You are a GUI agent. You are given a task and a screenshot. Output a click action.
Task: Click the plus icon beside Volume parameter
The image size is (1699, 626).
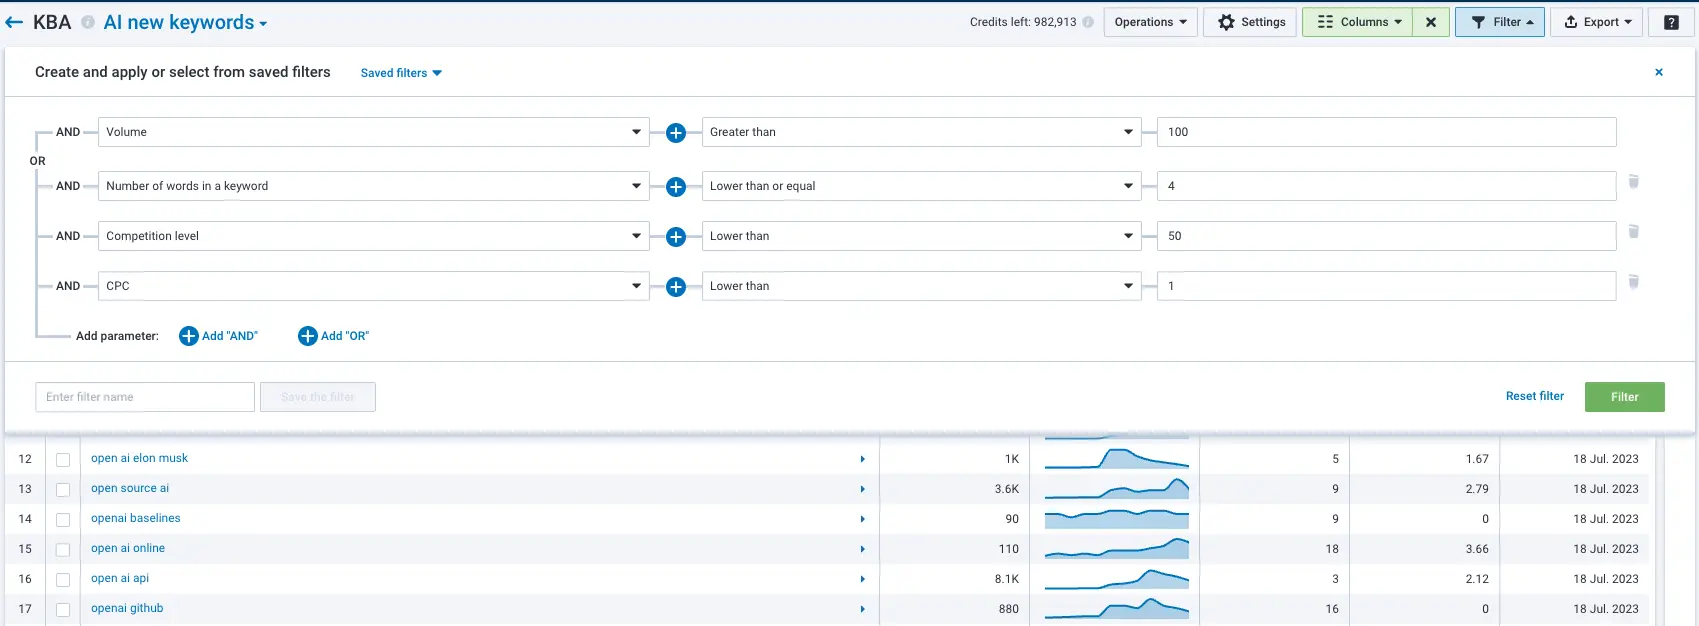coord(676,133)
